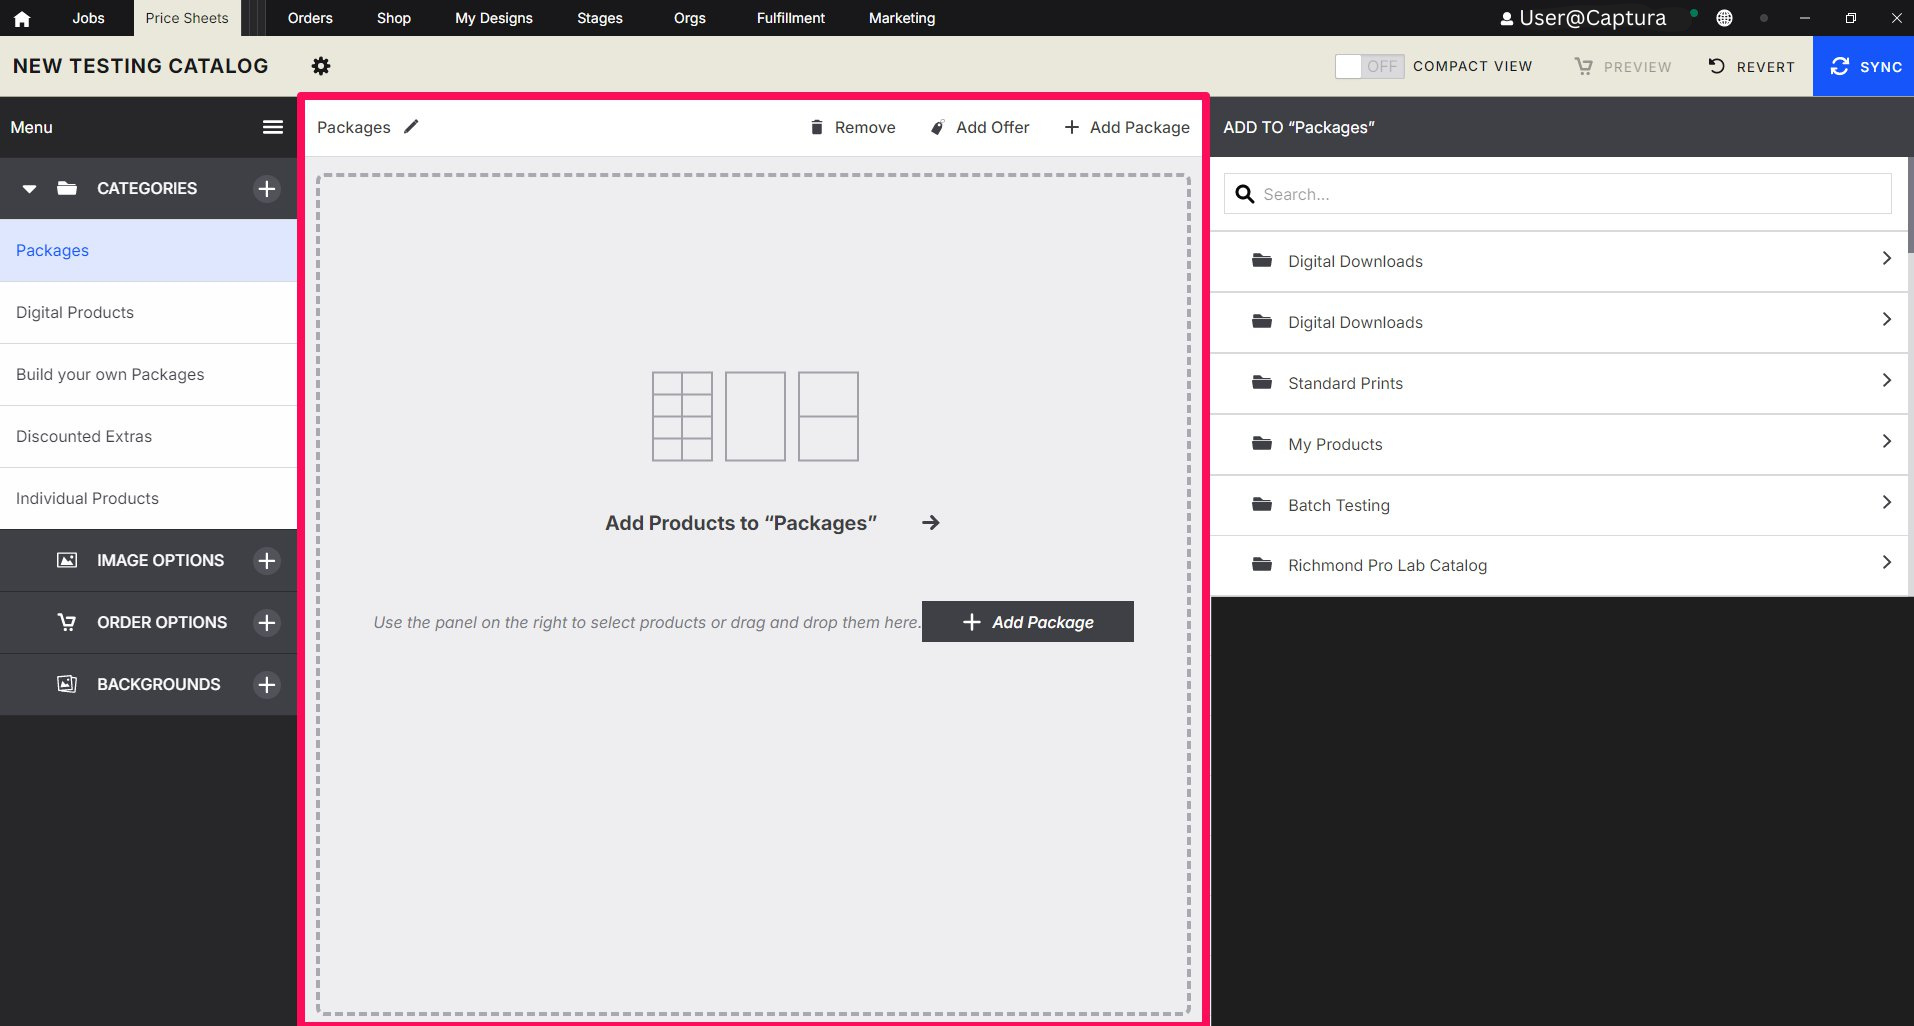Expand My Products chevron

coord(1886,442)
